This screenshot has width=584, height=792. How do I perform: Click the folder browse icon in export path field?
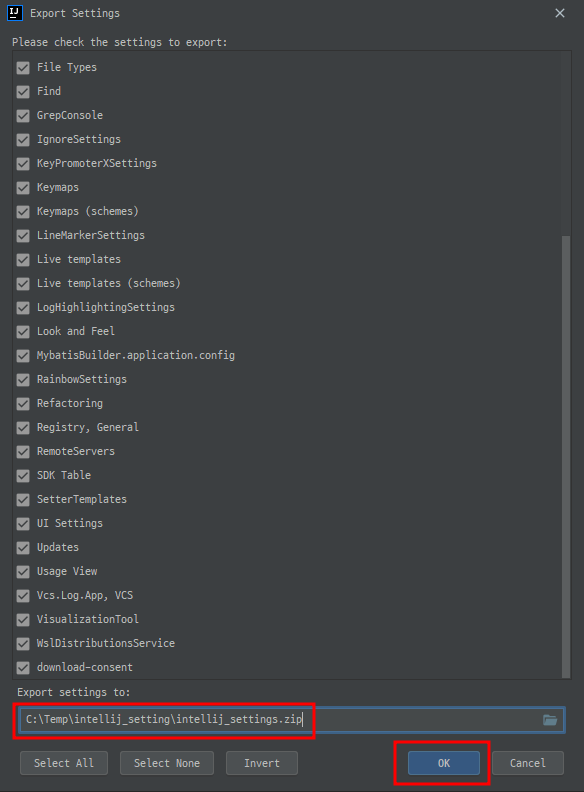coord(550,720)
